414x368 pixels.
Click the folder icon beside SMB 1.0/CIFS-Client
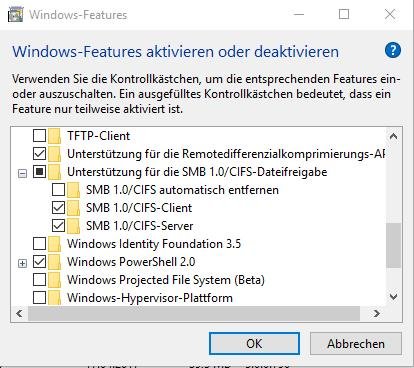[x=73, y=208]
